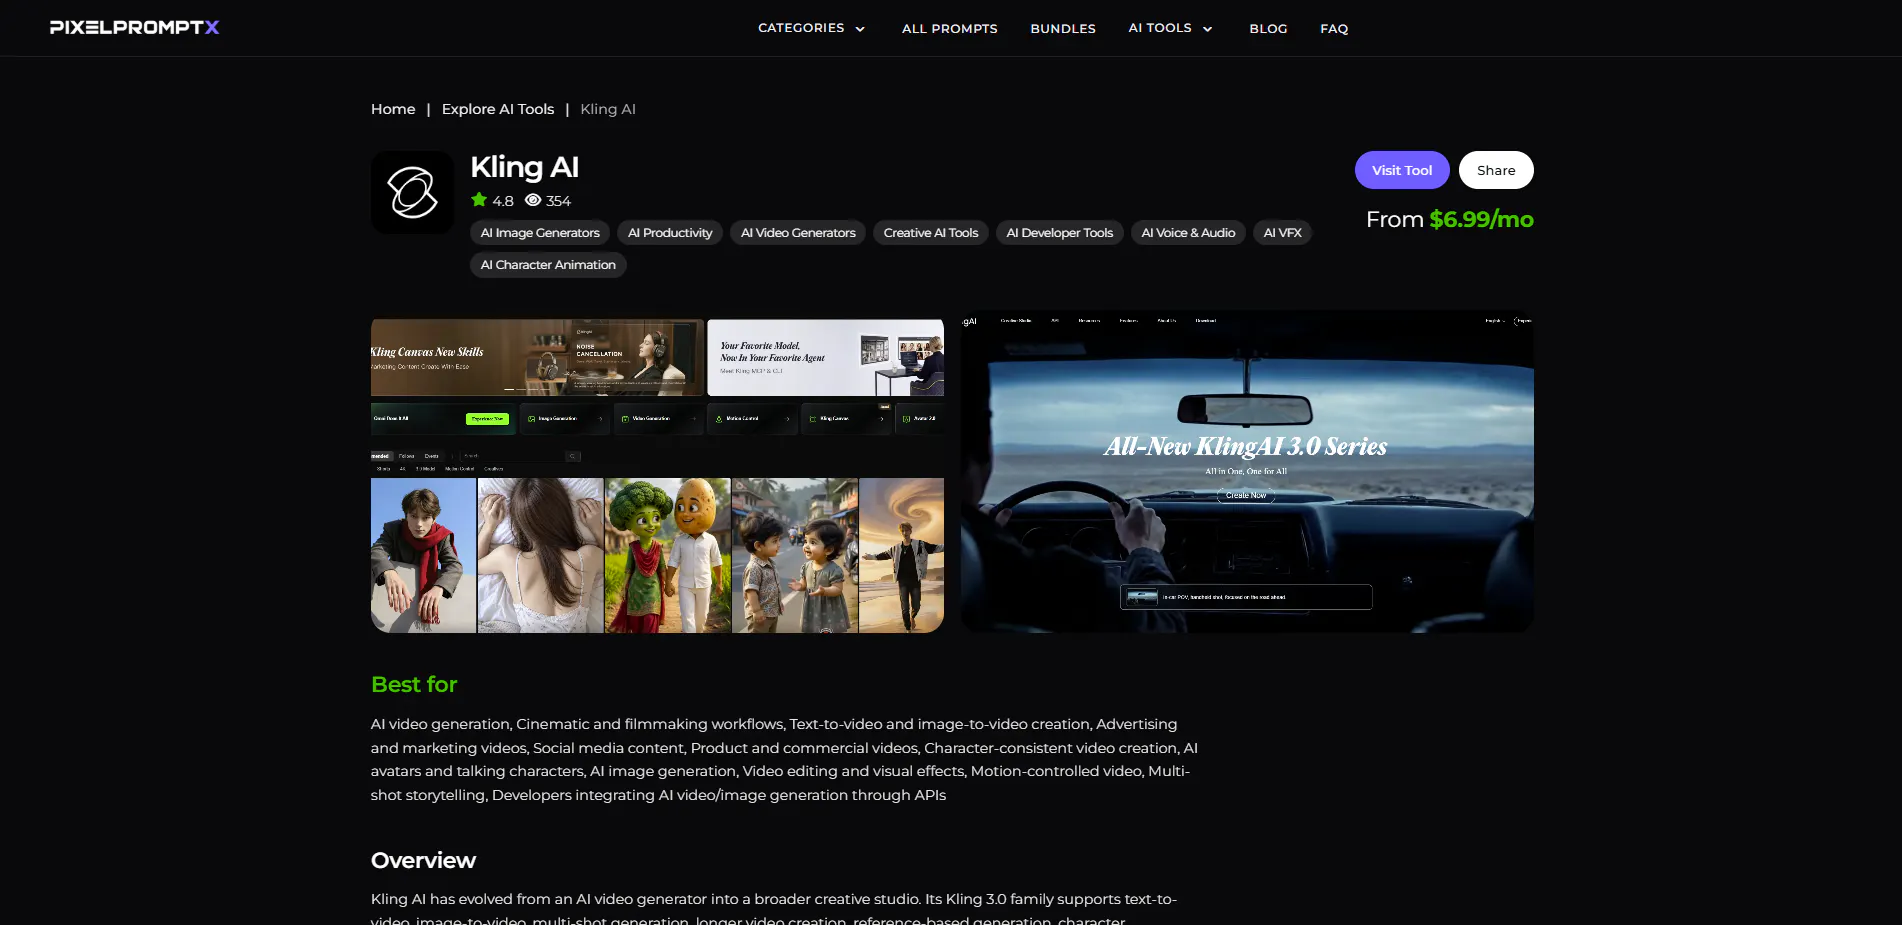1902x925 pixels.
Task: Select the Creative AI Tools tag
Action: (x=931, y=233)
